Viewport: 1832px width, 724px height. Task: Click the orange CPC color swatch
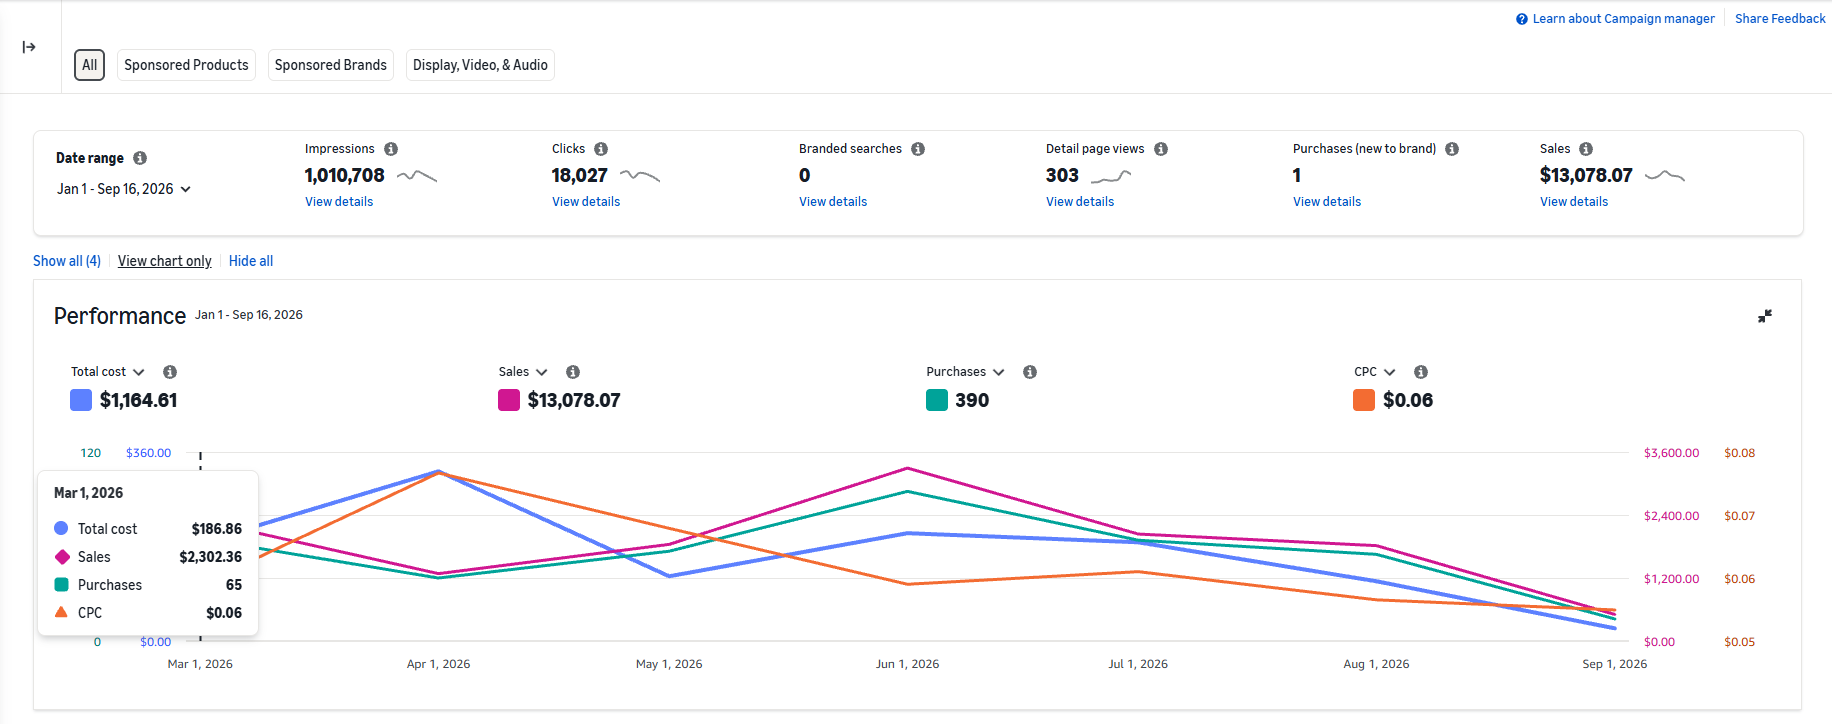pos(1364,400)
